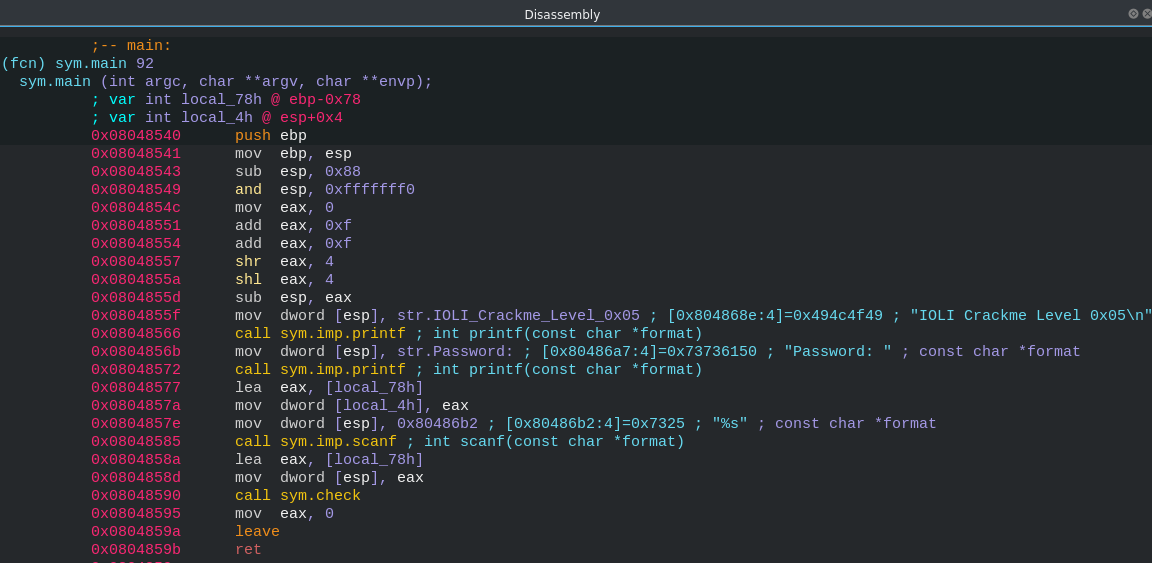This screenshot has width=1152, height=563.
Task: Select address 0x08048540 push ebp line
Action: [x=576, y=136]
